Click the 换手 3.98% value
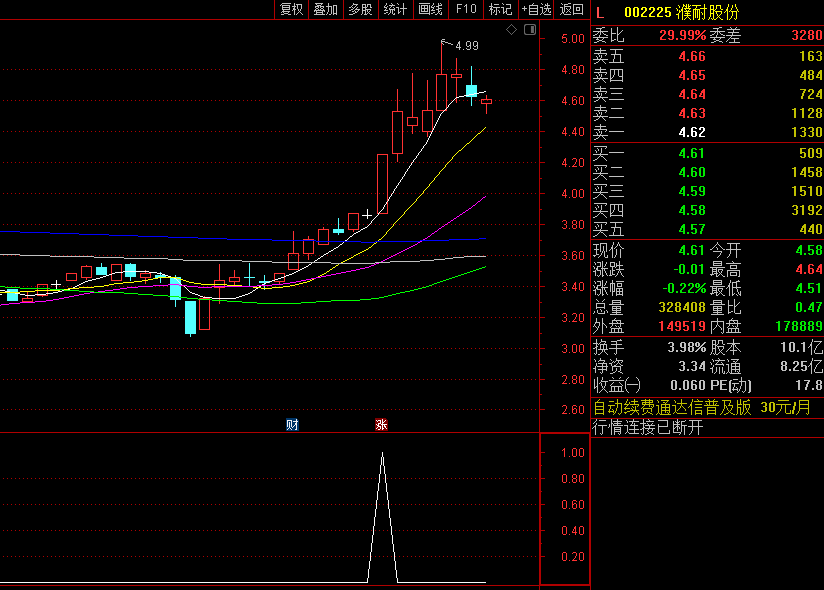824x590 pixels. tap(686, 347)
